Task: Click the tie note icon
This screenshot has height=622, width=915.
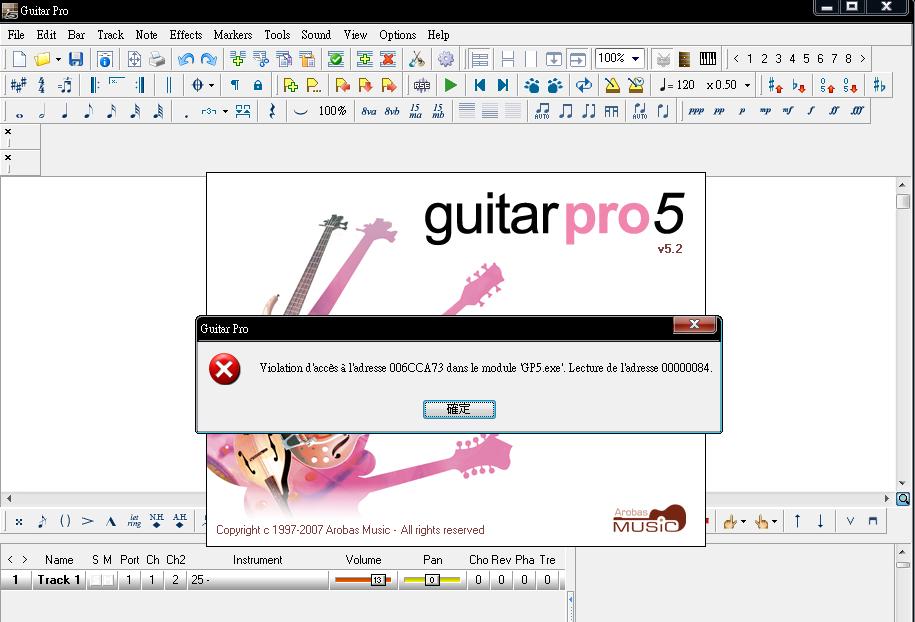Action: 301,111
